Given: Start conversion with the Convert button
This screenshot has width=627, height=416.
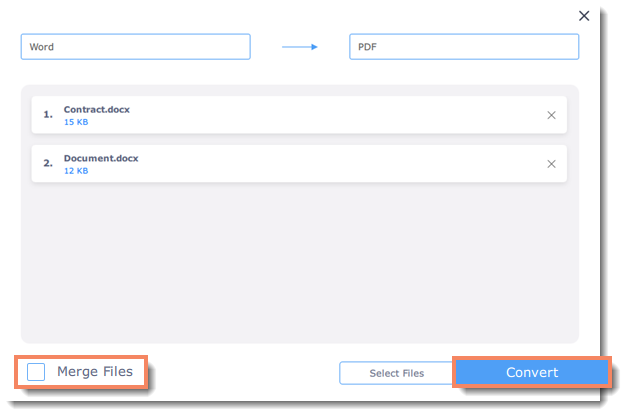Looking at the screenshot, I should [x=532, y=372].
